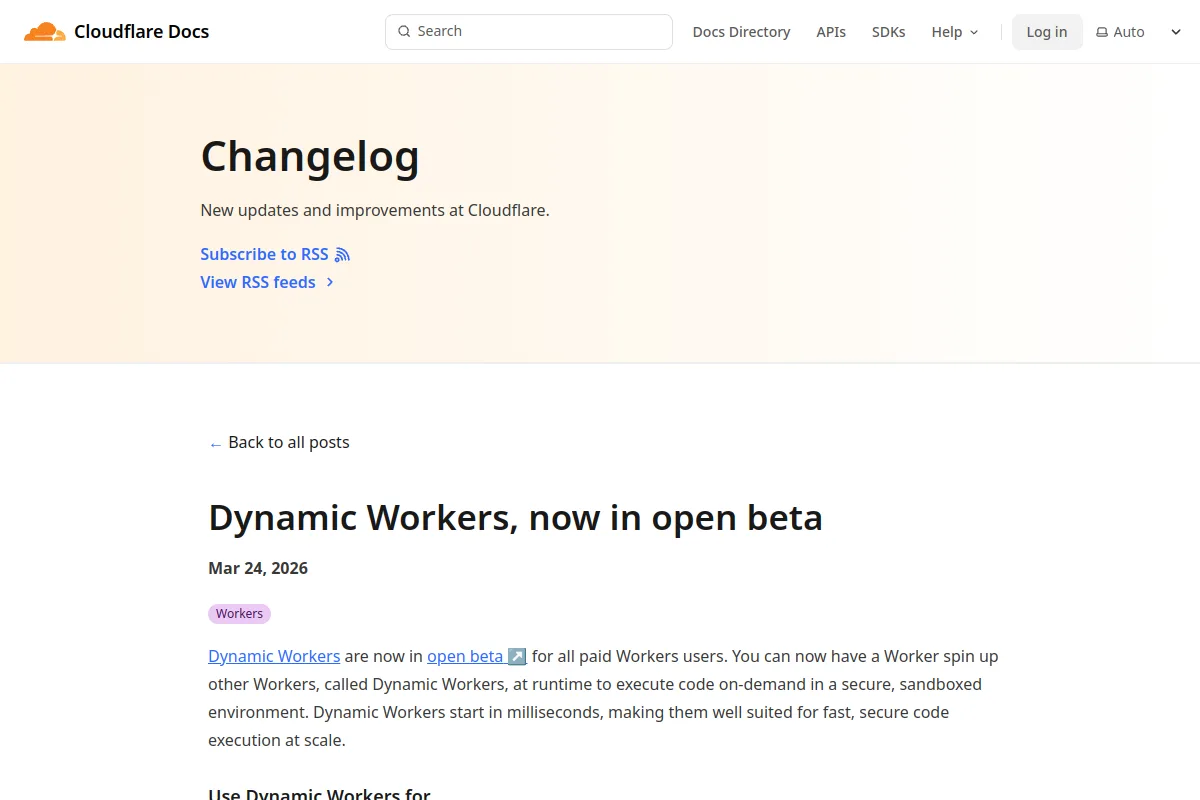Select text New updates and improvements at Cloudflare
The image size is (1200, 800).
click(375, 210)
